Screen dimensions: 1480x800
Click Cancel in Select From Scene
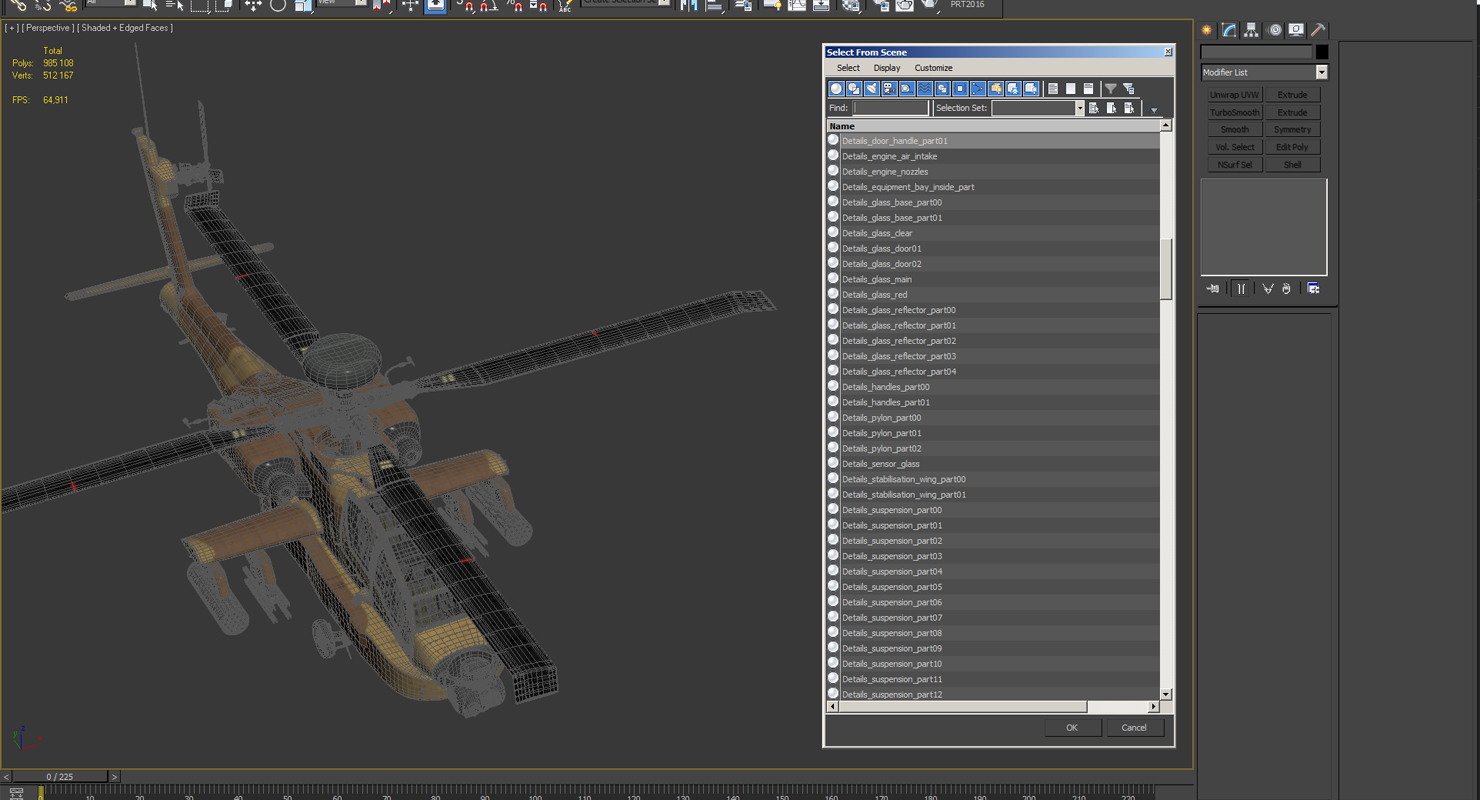coord(1134,728)
